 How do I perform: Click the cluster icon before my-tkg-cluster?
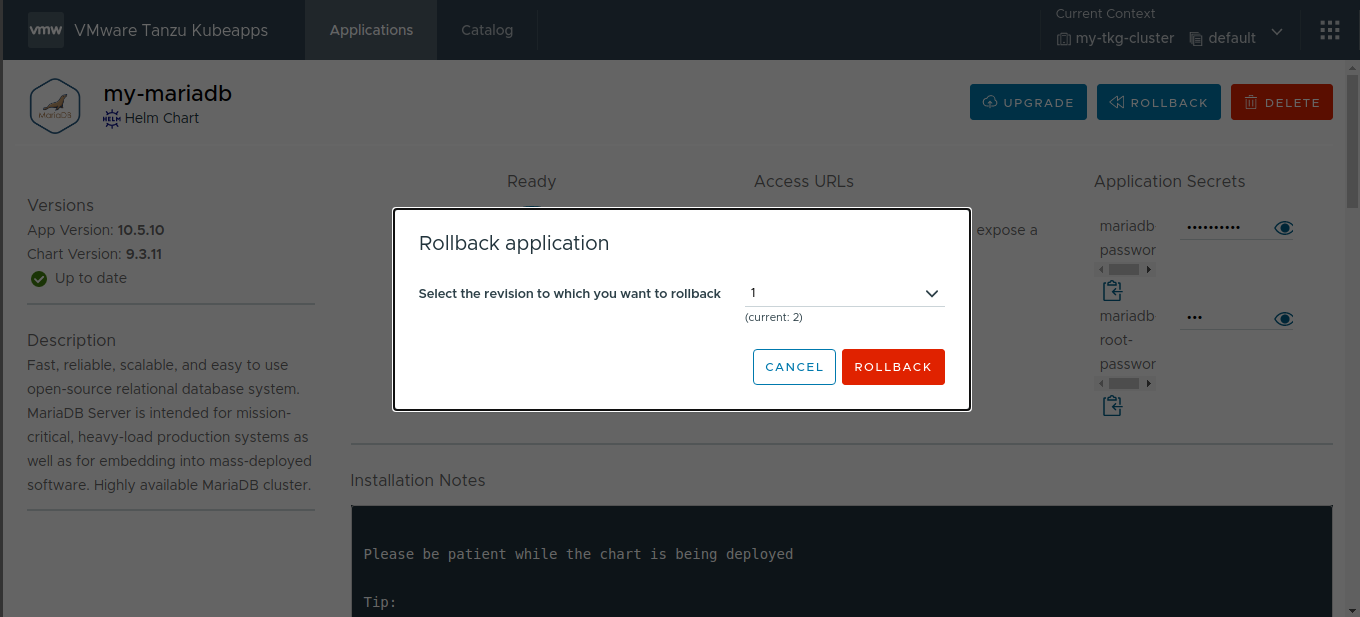pyautogui.click(x=1062, y=38)
